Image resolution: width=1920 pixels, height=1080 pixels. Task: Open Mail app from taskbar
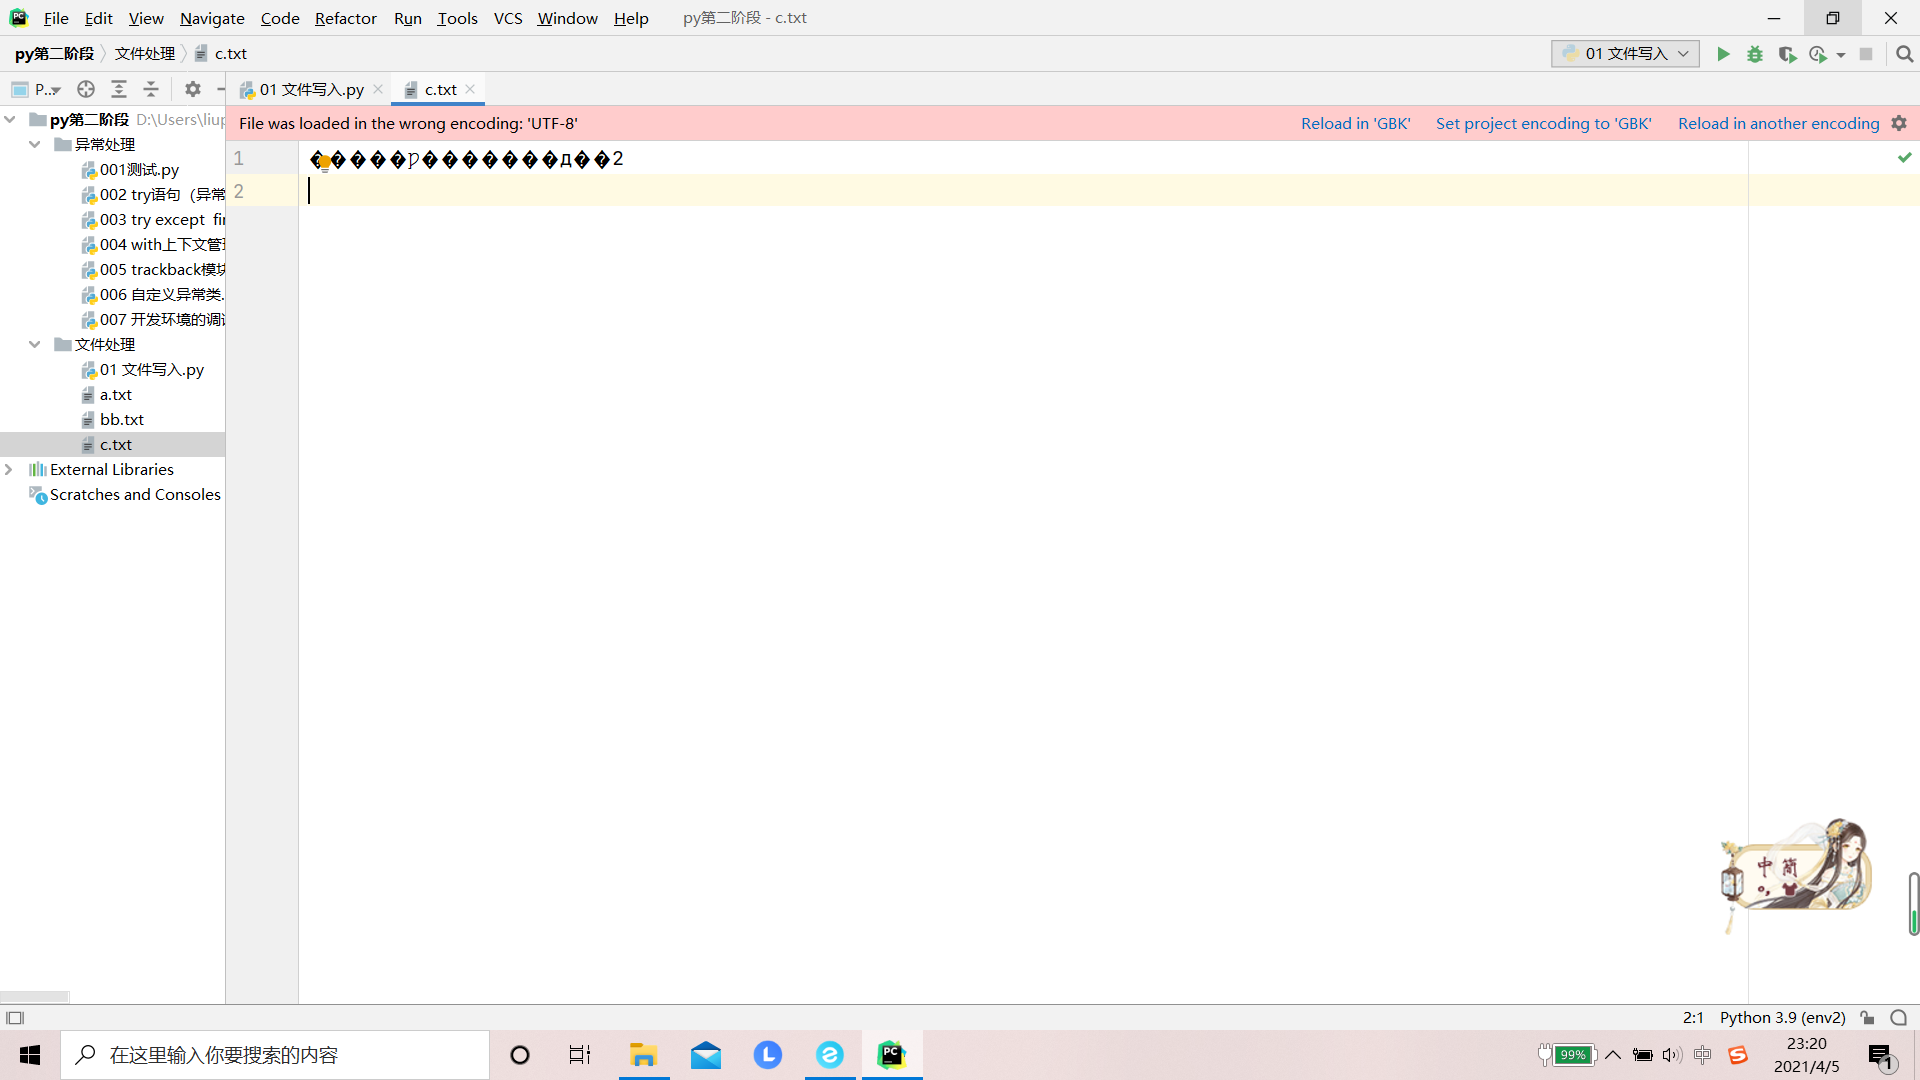coord(706,1055)
